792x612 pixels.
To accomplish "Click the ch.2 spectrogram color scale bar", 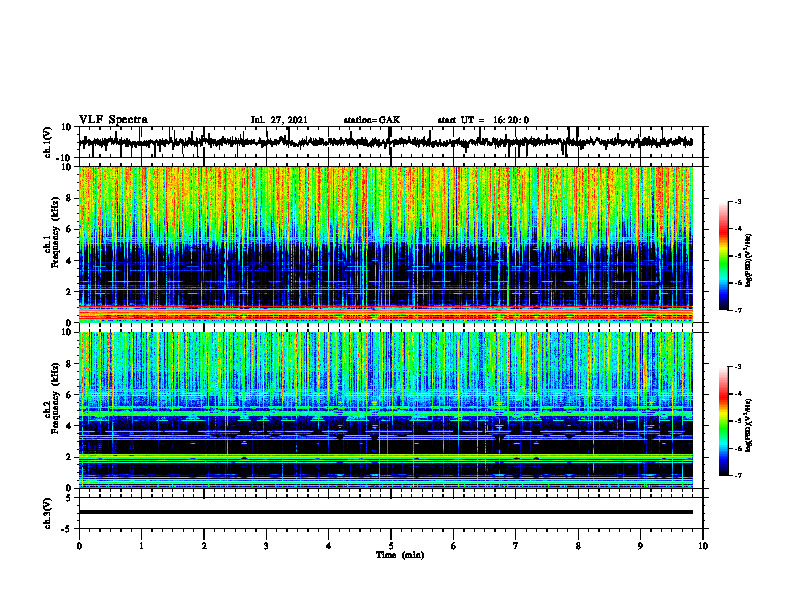I will 723,421.
